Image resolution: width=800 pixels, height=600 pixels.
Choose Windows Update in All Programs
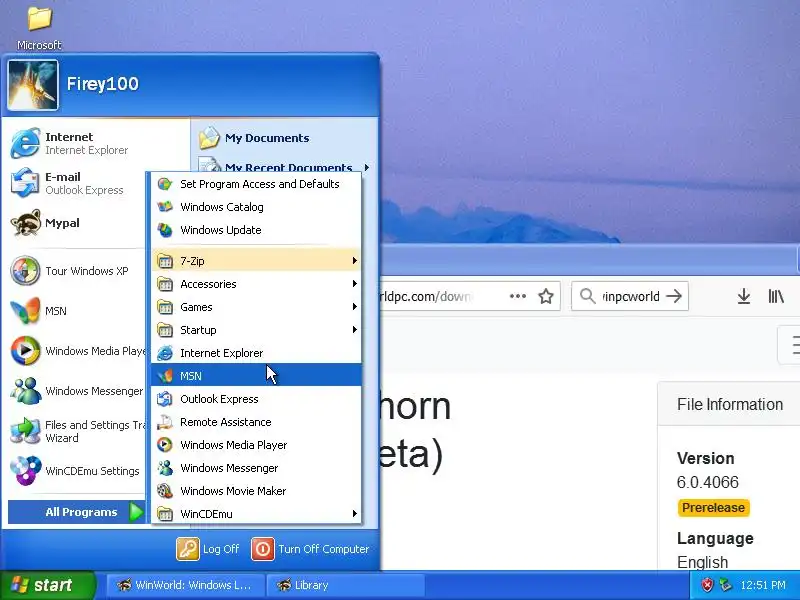pyautogui.click(x=256, y=230)
